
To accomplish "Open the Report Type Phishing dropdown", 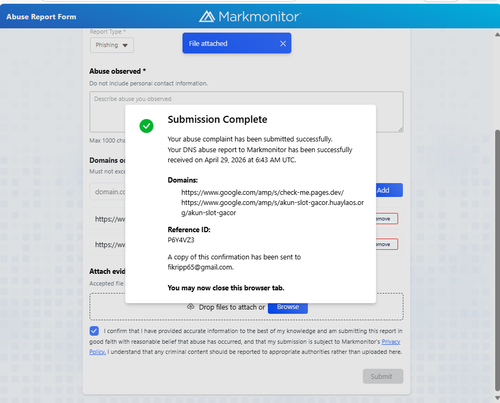I will coord(112,45).
